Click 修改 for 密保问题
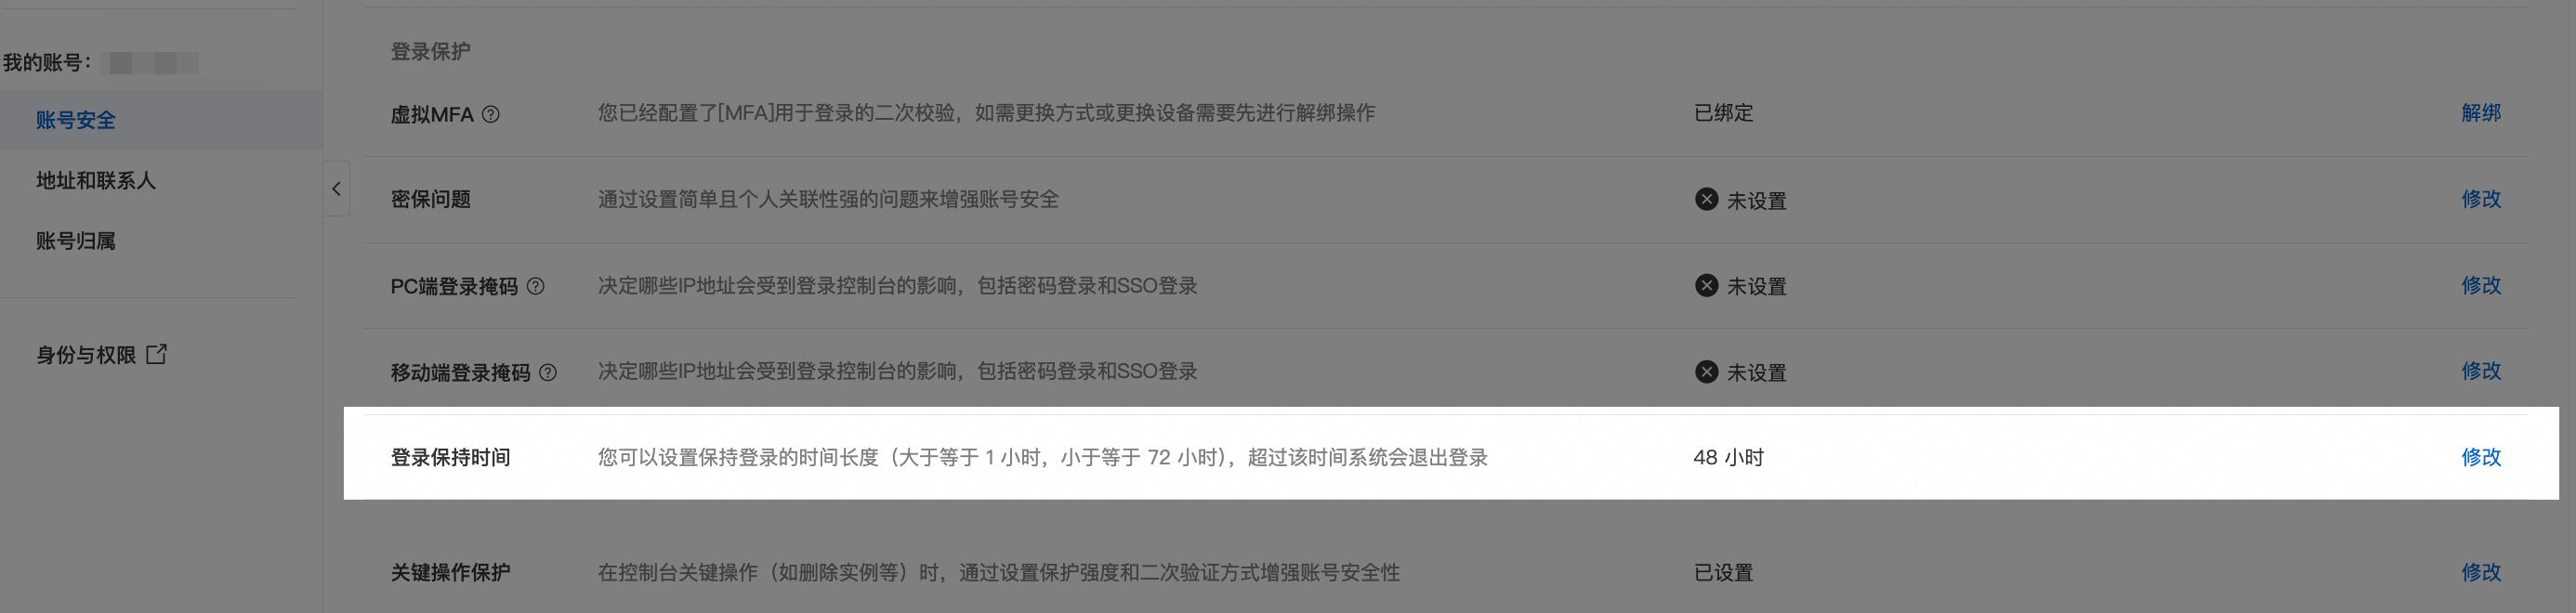 click(x=2481, y=199)
